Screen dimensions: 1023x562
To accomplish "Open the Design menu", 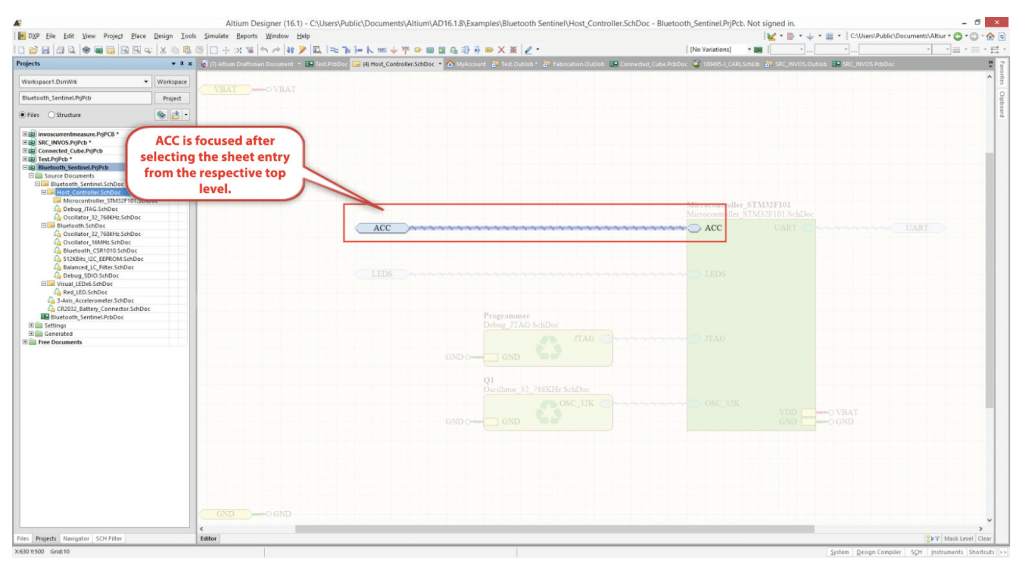I will 163,37.
